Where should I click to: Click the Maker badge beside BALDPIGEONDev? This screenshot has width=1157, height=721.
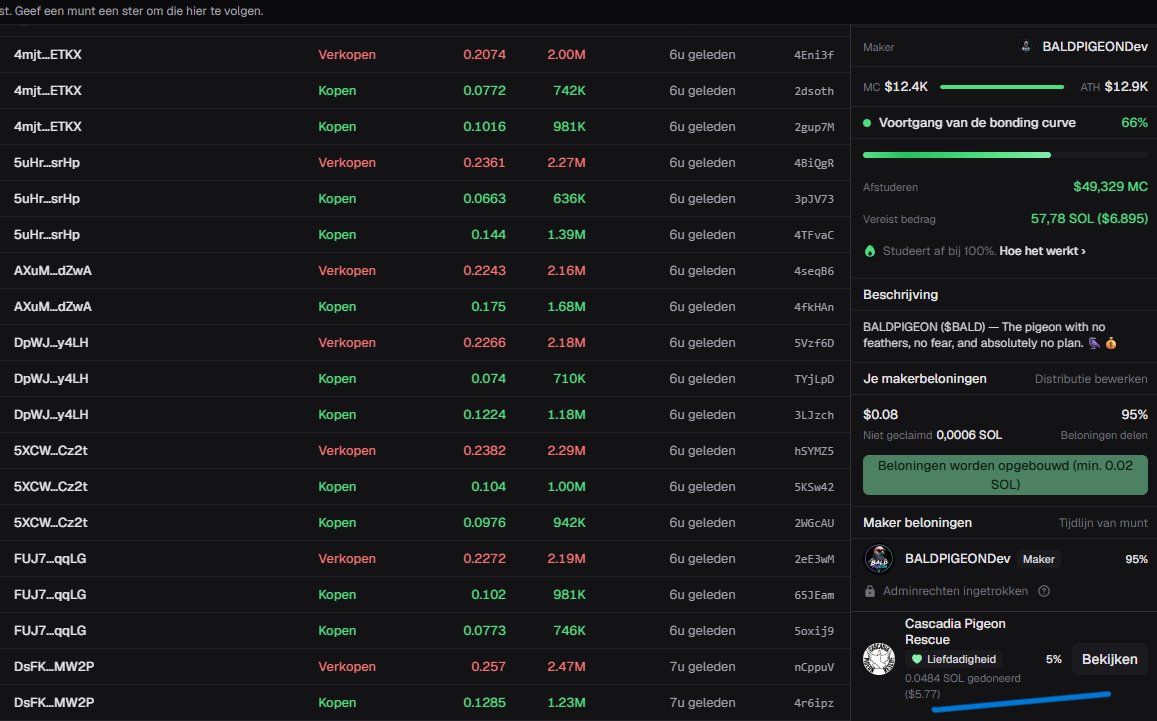pos(1038,559)
